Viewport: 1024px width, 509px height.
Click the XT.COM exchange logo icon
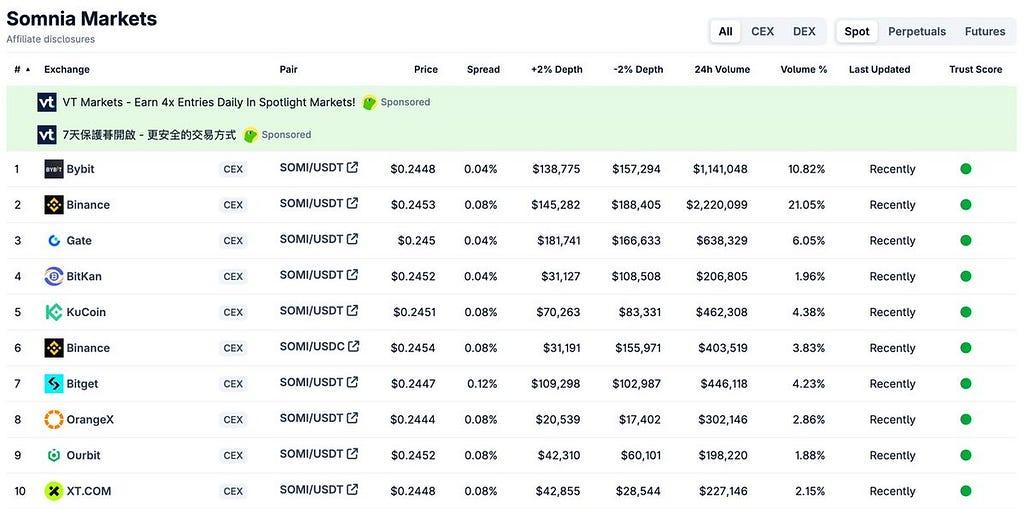point(54,491)
